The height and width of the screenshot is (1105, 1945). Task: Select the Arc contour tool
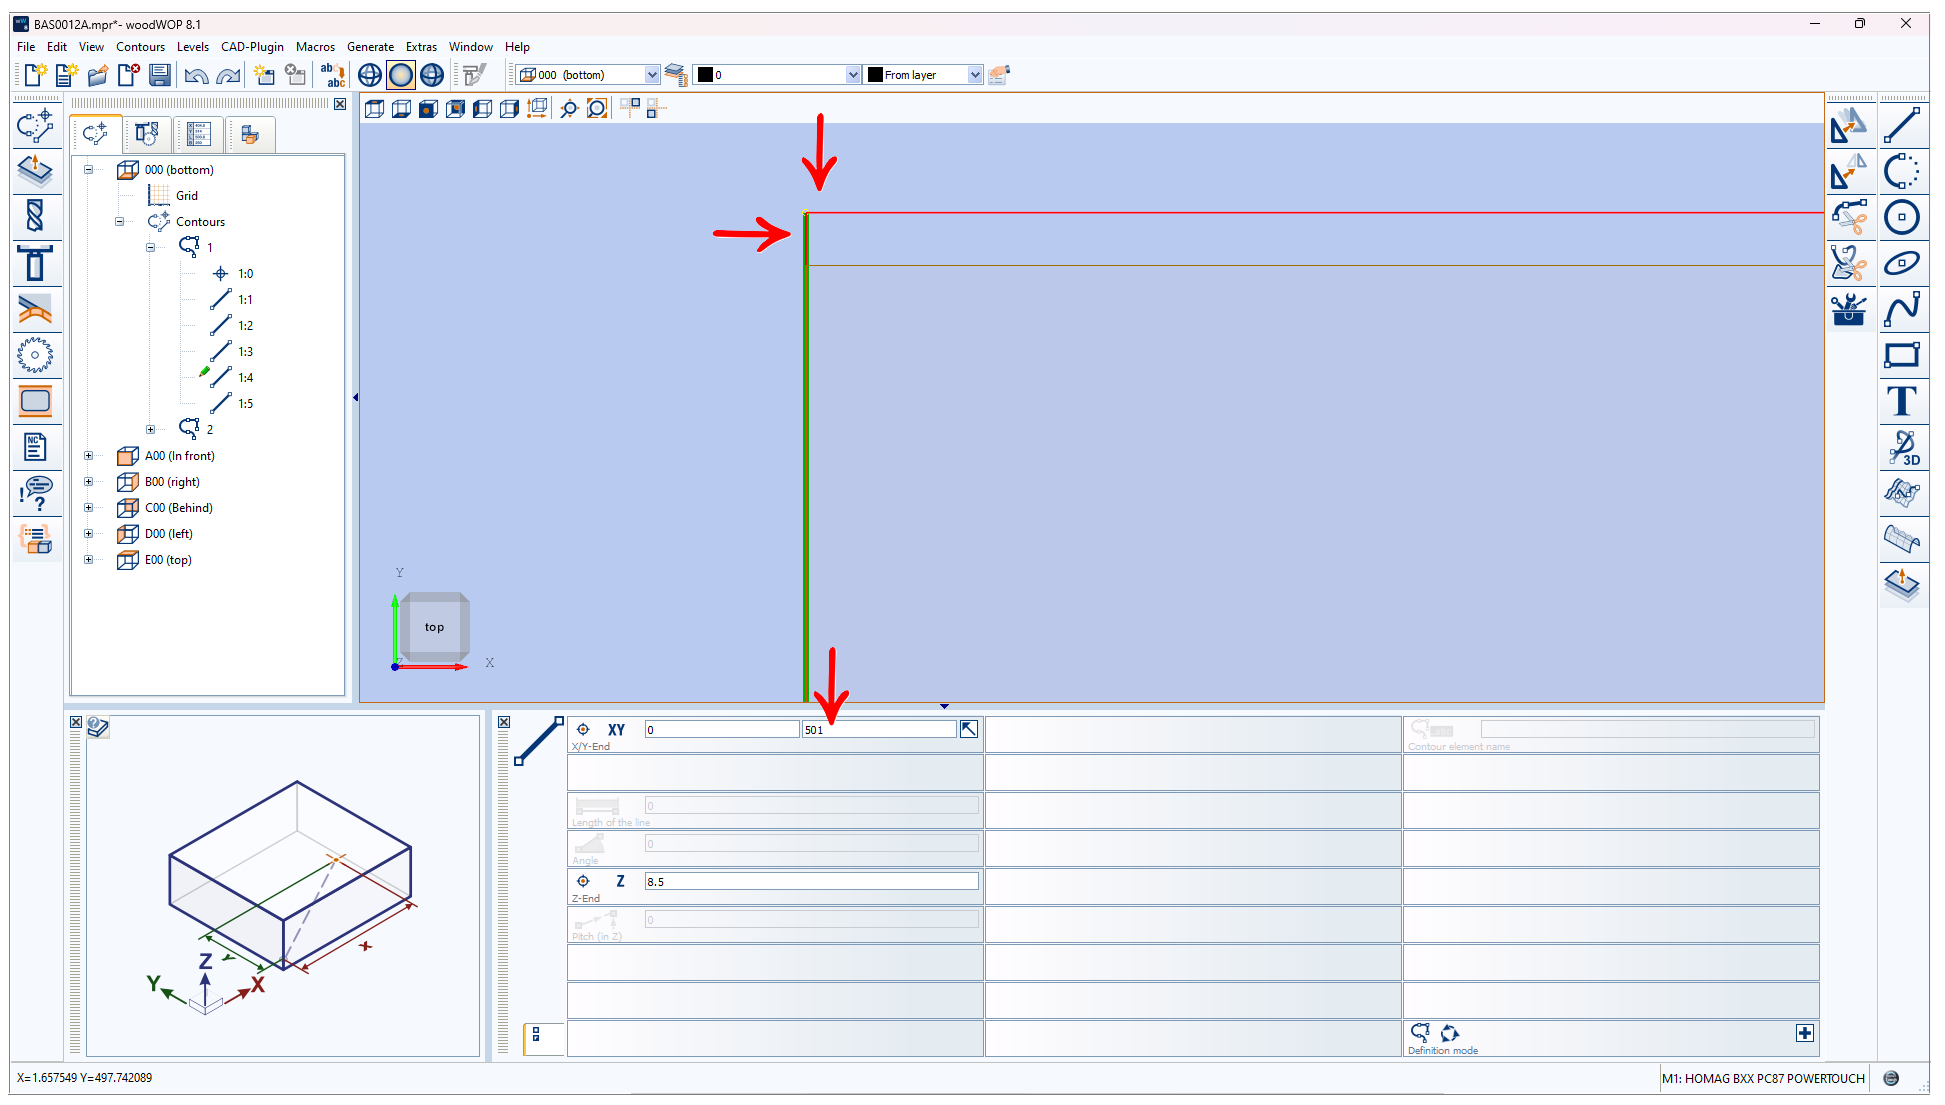(x=1901, y=172)
